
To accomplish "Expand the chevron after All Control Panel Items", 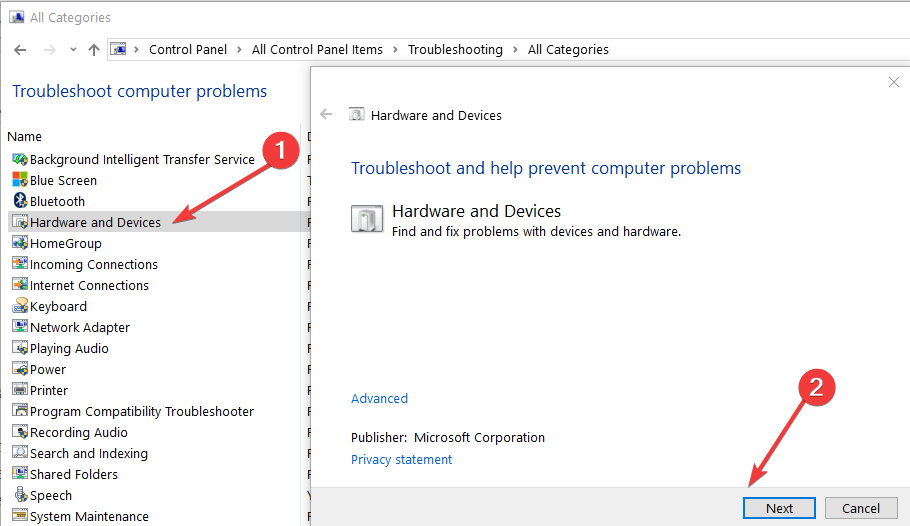I will [395, 50].
